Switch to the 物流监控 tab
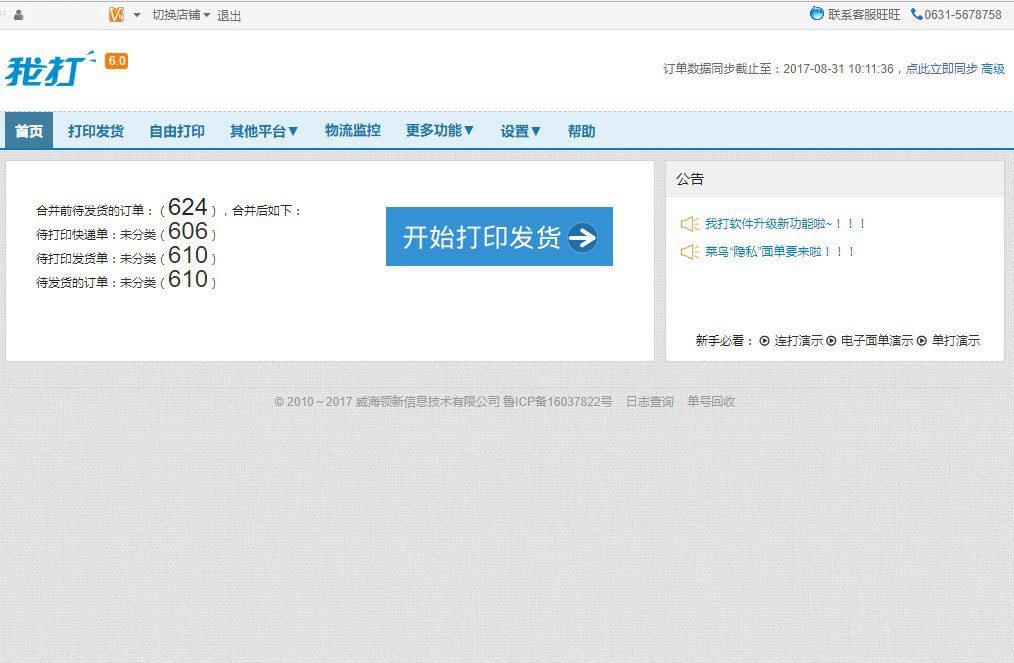The height and width of the screenshot is (663, 1014). [352, 130]
